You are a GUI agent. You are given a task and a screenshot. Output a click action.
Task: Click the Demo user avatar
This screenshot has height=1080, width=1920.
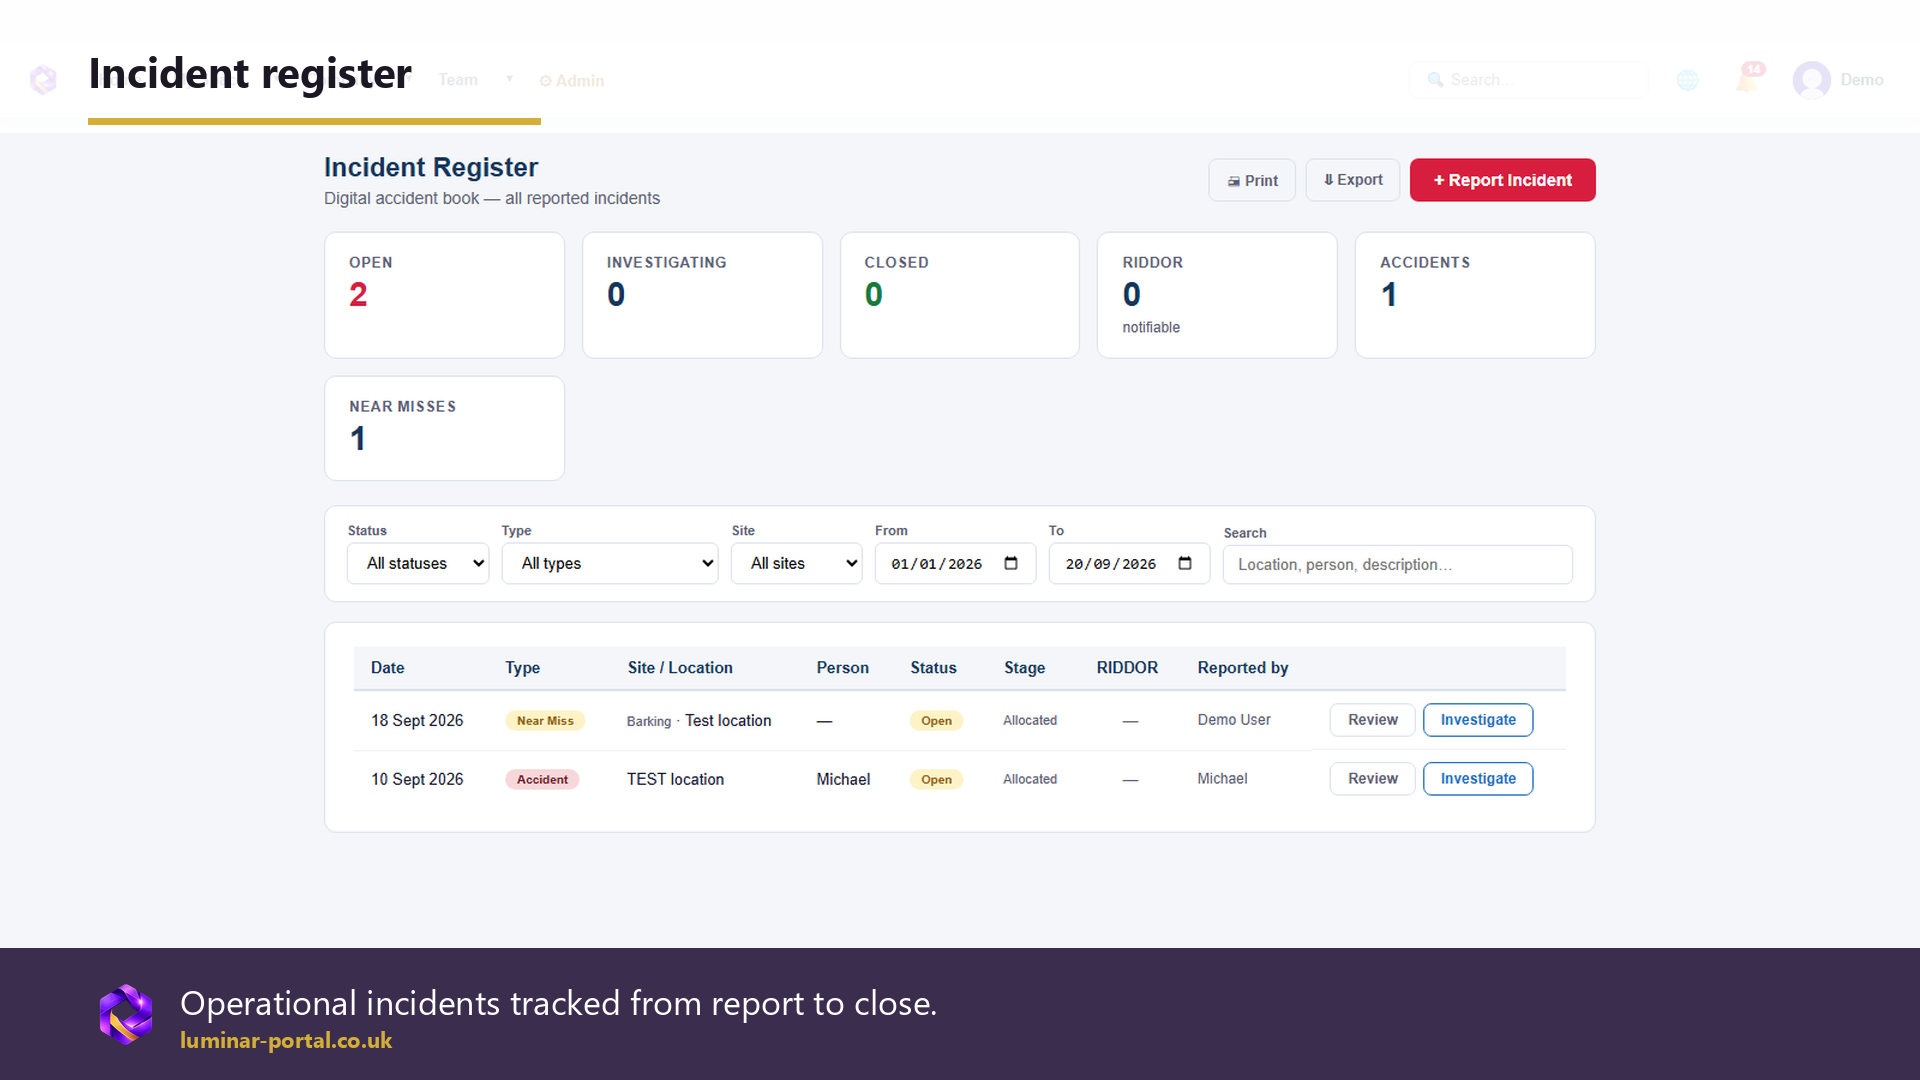click(x=1811, y=80)
